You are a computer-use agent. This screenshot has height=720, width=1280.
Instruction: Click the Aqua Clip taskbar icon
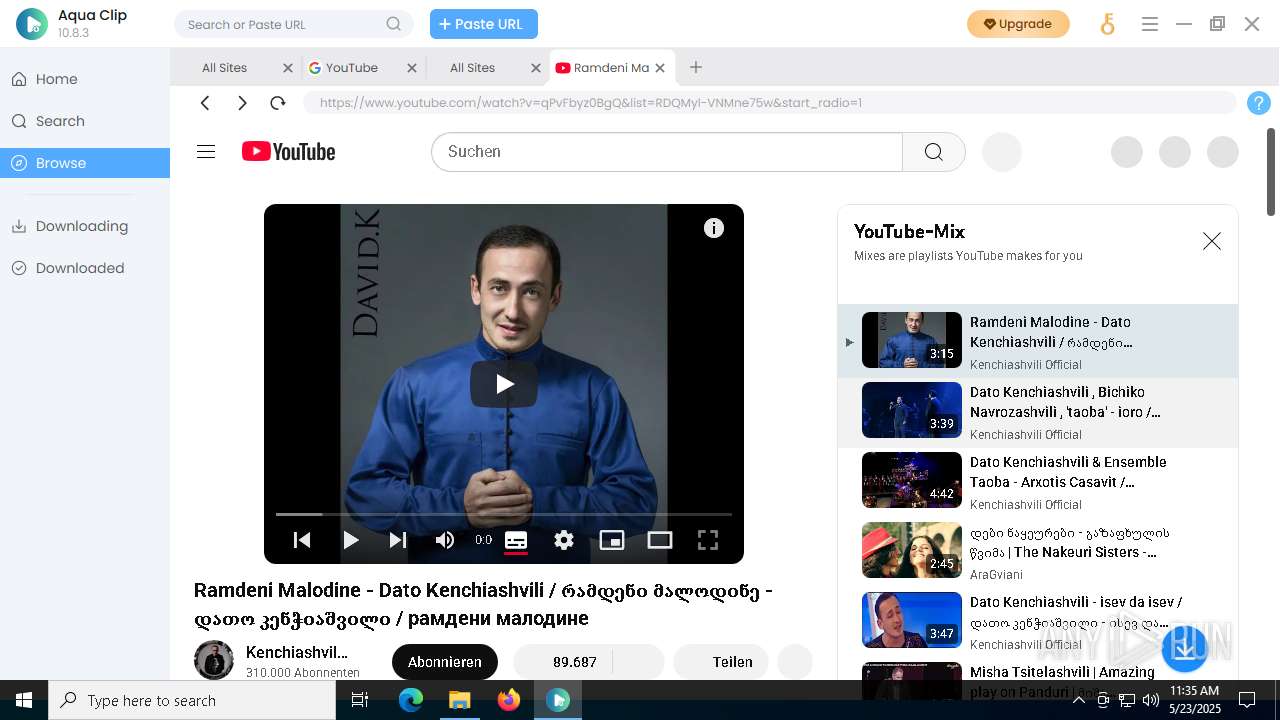pyautogui.click(x=558, y=700)
